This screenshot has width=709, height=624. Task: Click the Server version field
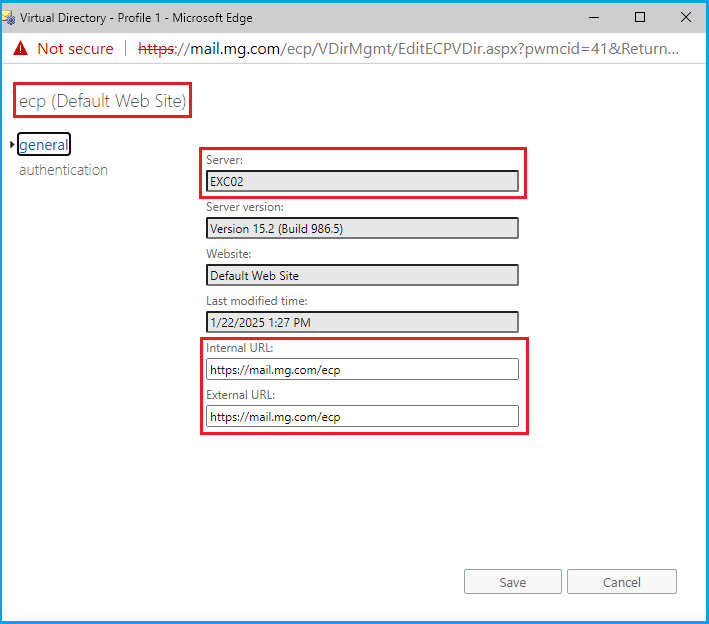362,228
